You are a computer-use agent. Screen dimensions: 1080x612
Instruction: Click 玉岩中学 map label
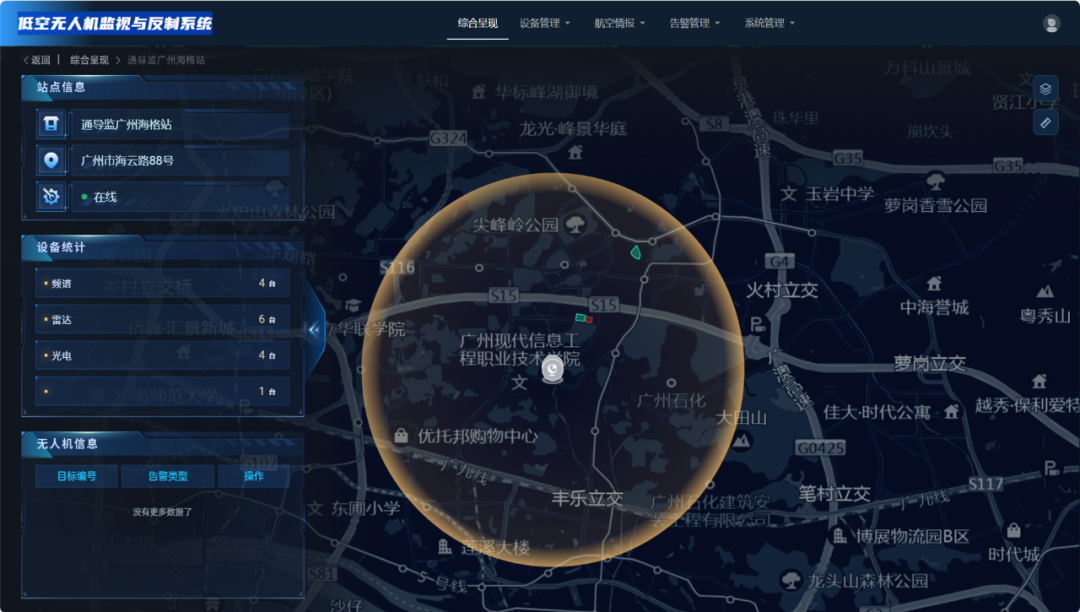coord(840,194)
